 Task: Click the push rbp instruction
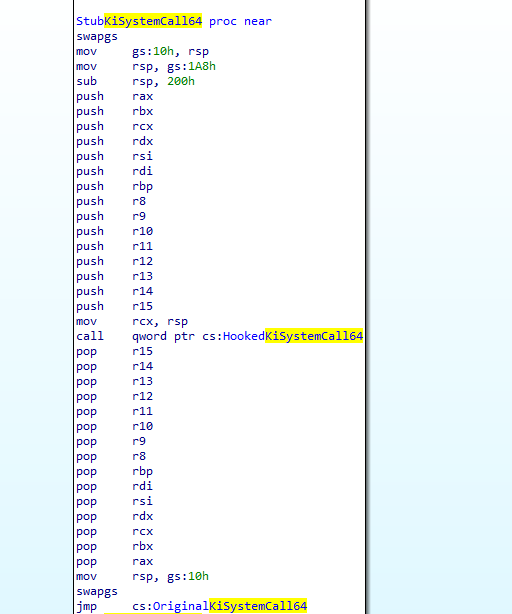(x=114, y=186)
